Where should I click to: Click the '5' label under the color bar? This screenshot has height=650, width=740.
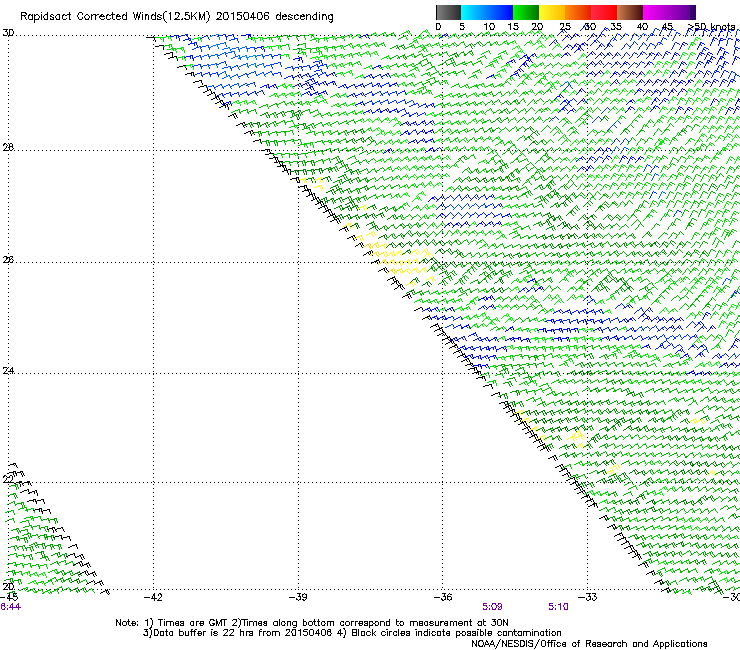coord(462,27)
